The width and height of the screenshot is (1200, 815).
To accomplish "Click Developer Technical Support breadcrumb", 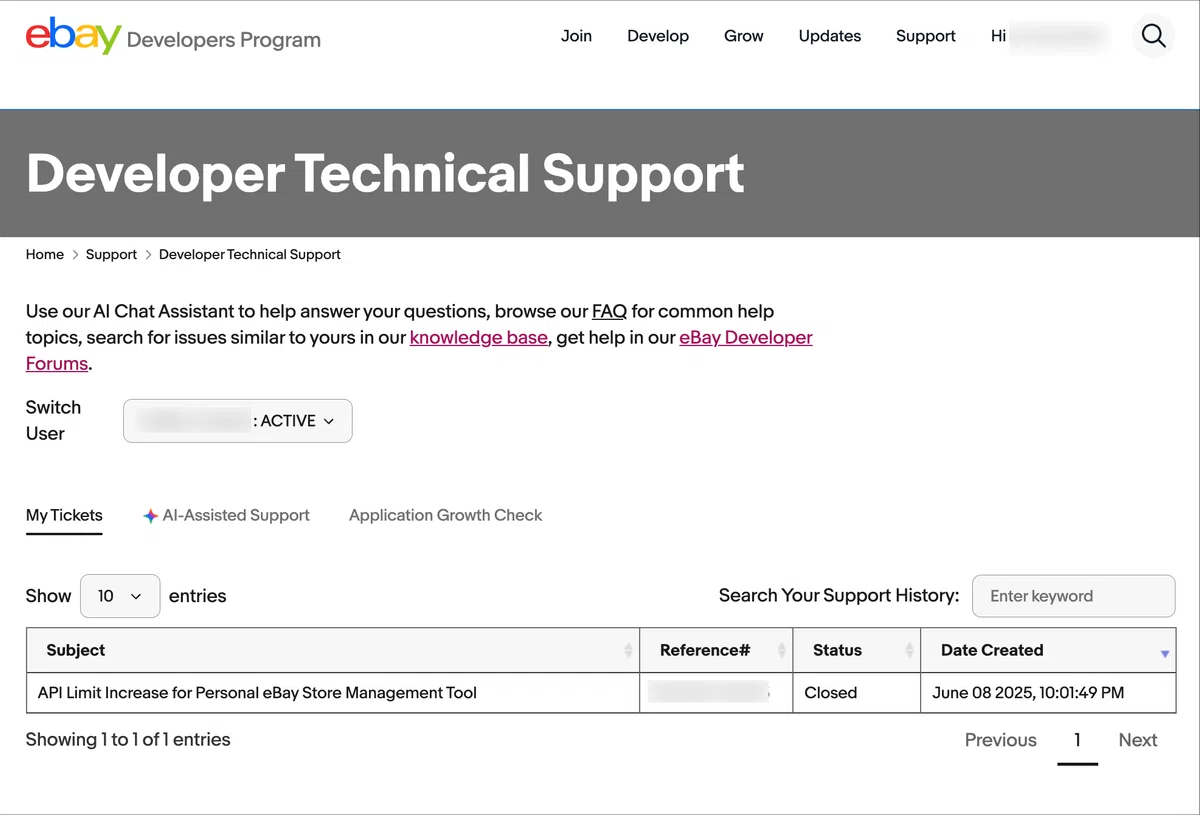I will [x=250, y=255].
